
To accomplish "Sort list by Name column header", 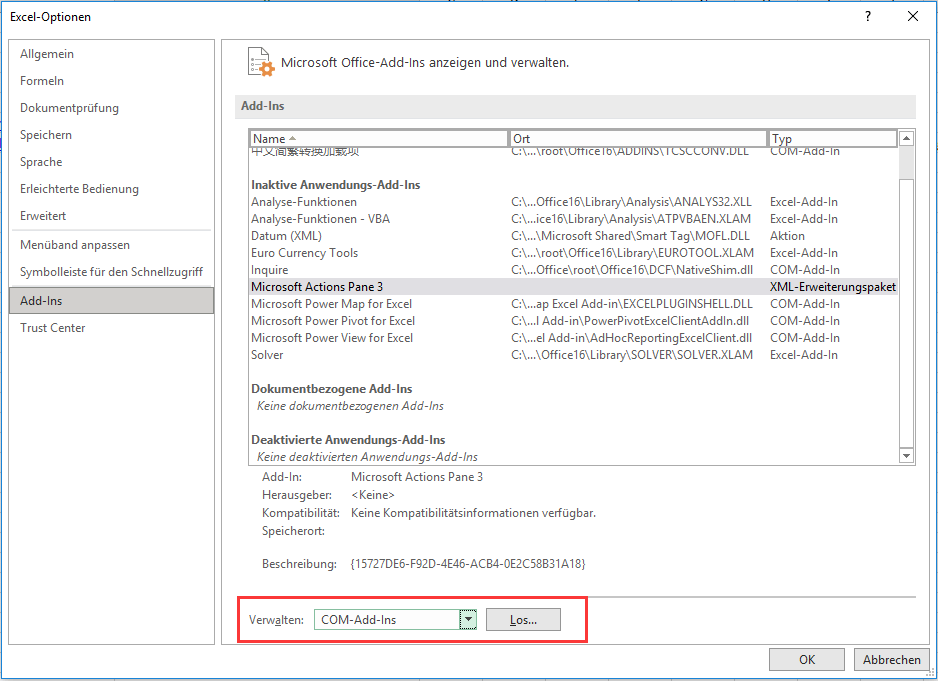I will click(379, 138).
